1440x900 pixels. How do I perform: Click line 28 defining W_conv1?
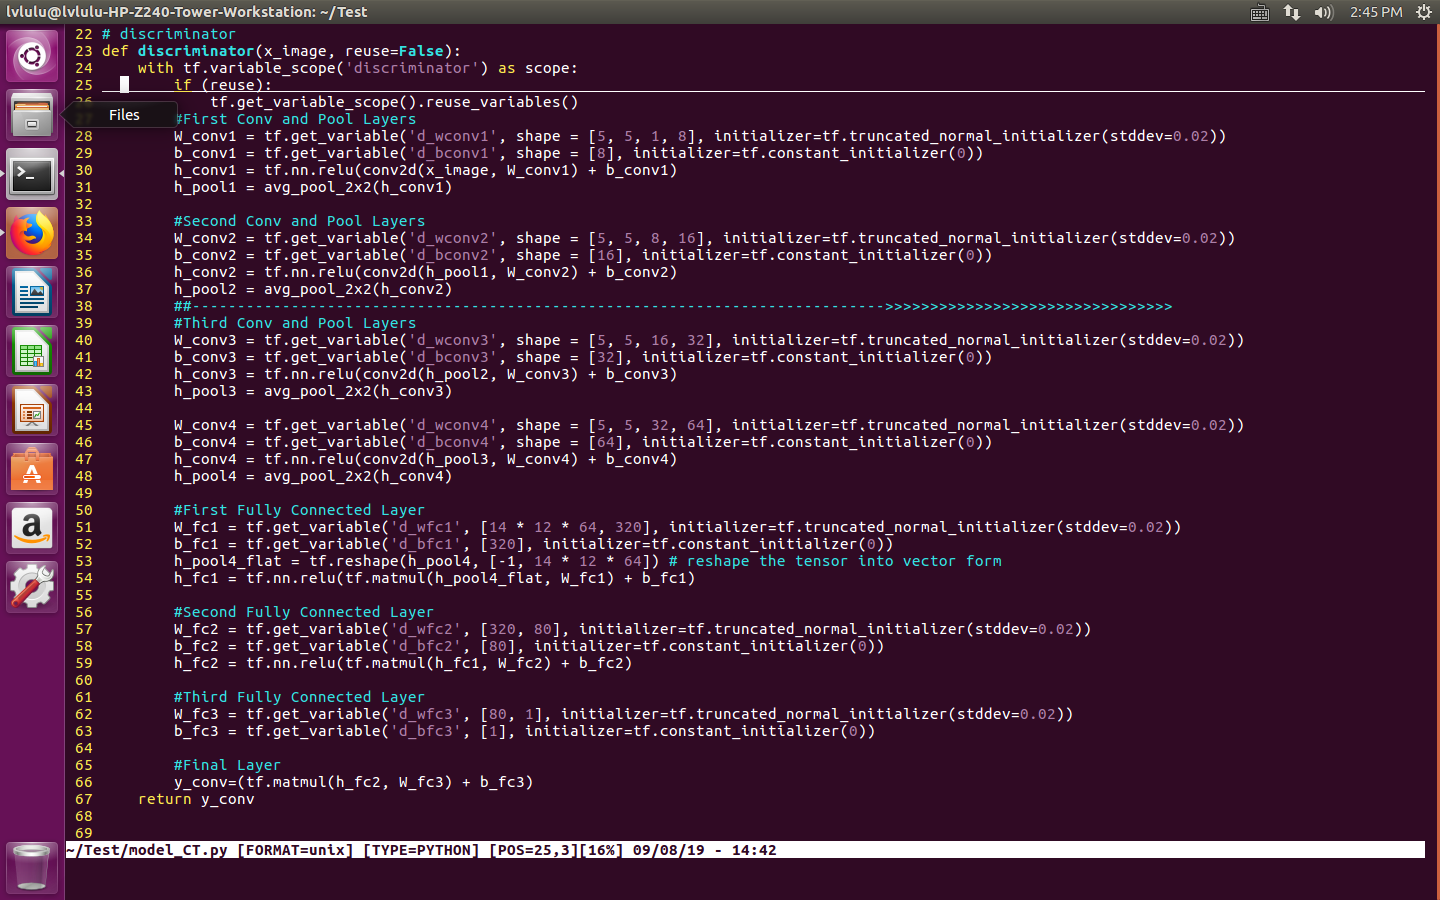(699, 136)
